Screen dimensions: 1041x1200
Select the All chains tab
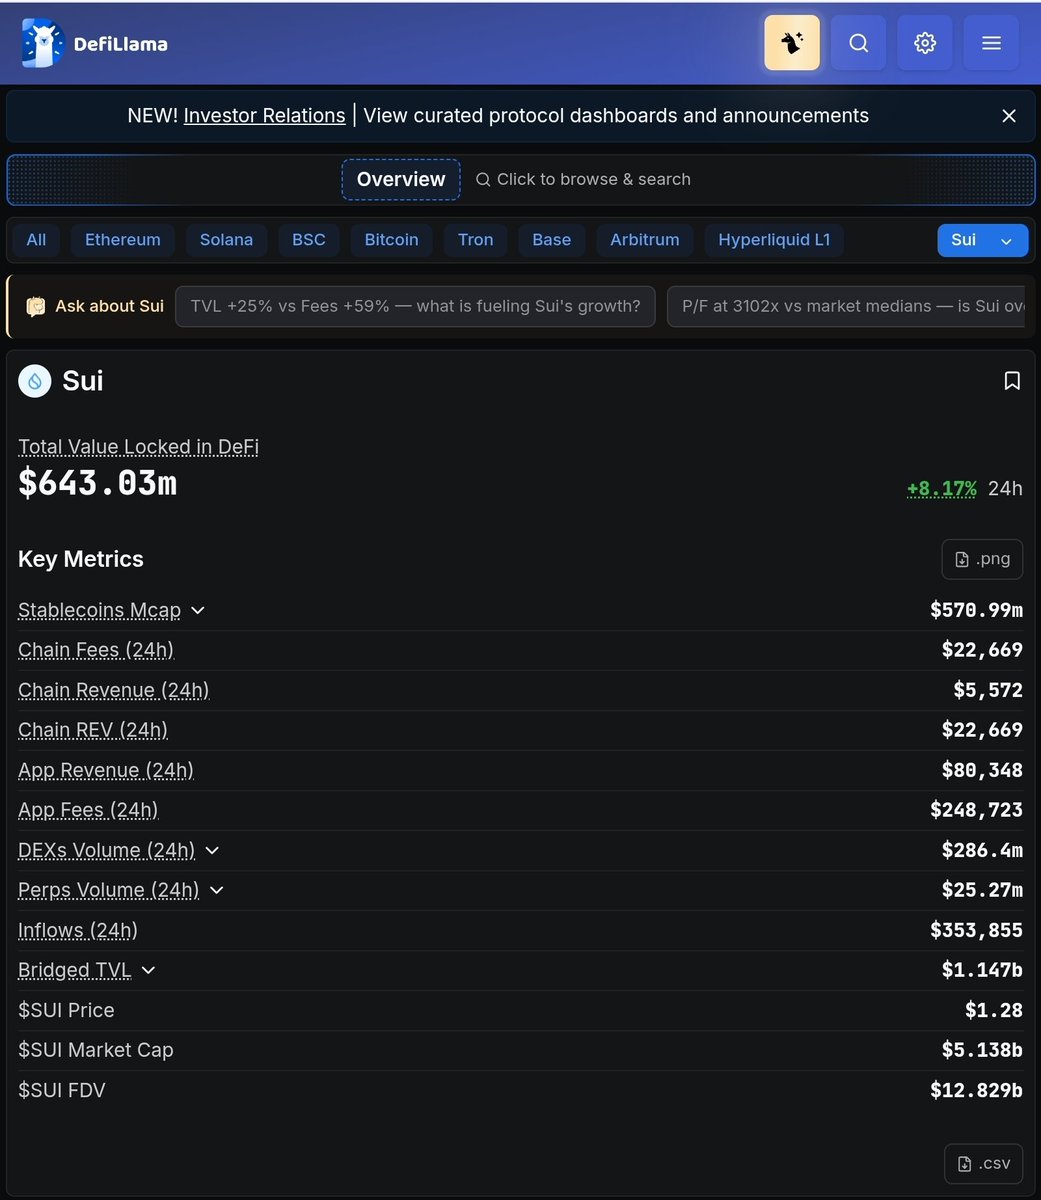click(x=36, y=240)
